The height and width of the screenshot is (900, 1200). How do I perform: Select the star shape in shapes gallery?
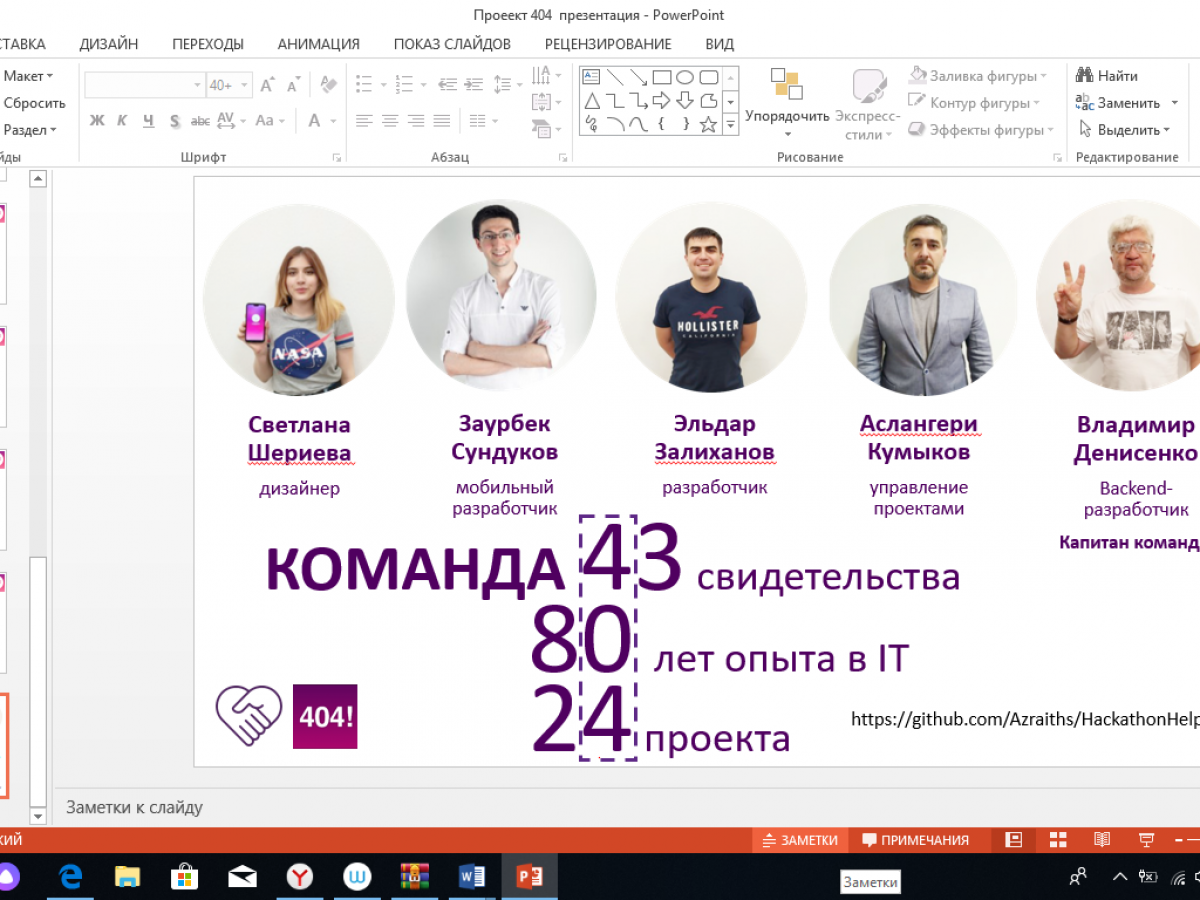point(708,124)
